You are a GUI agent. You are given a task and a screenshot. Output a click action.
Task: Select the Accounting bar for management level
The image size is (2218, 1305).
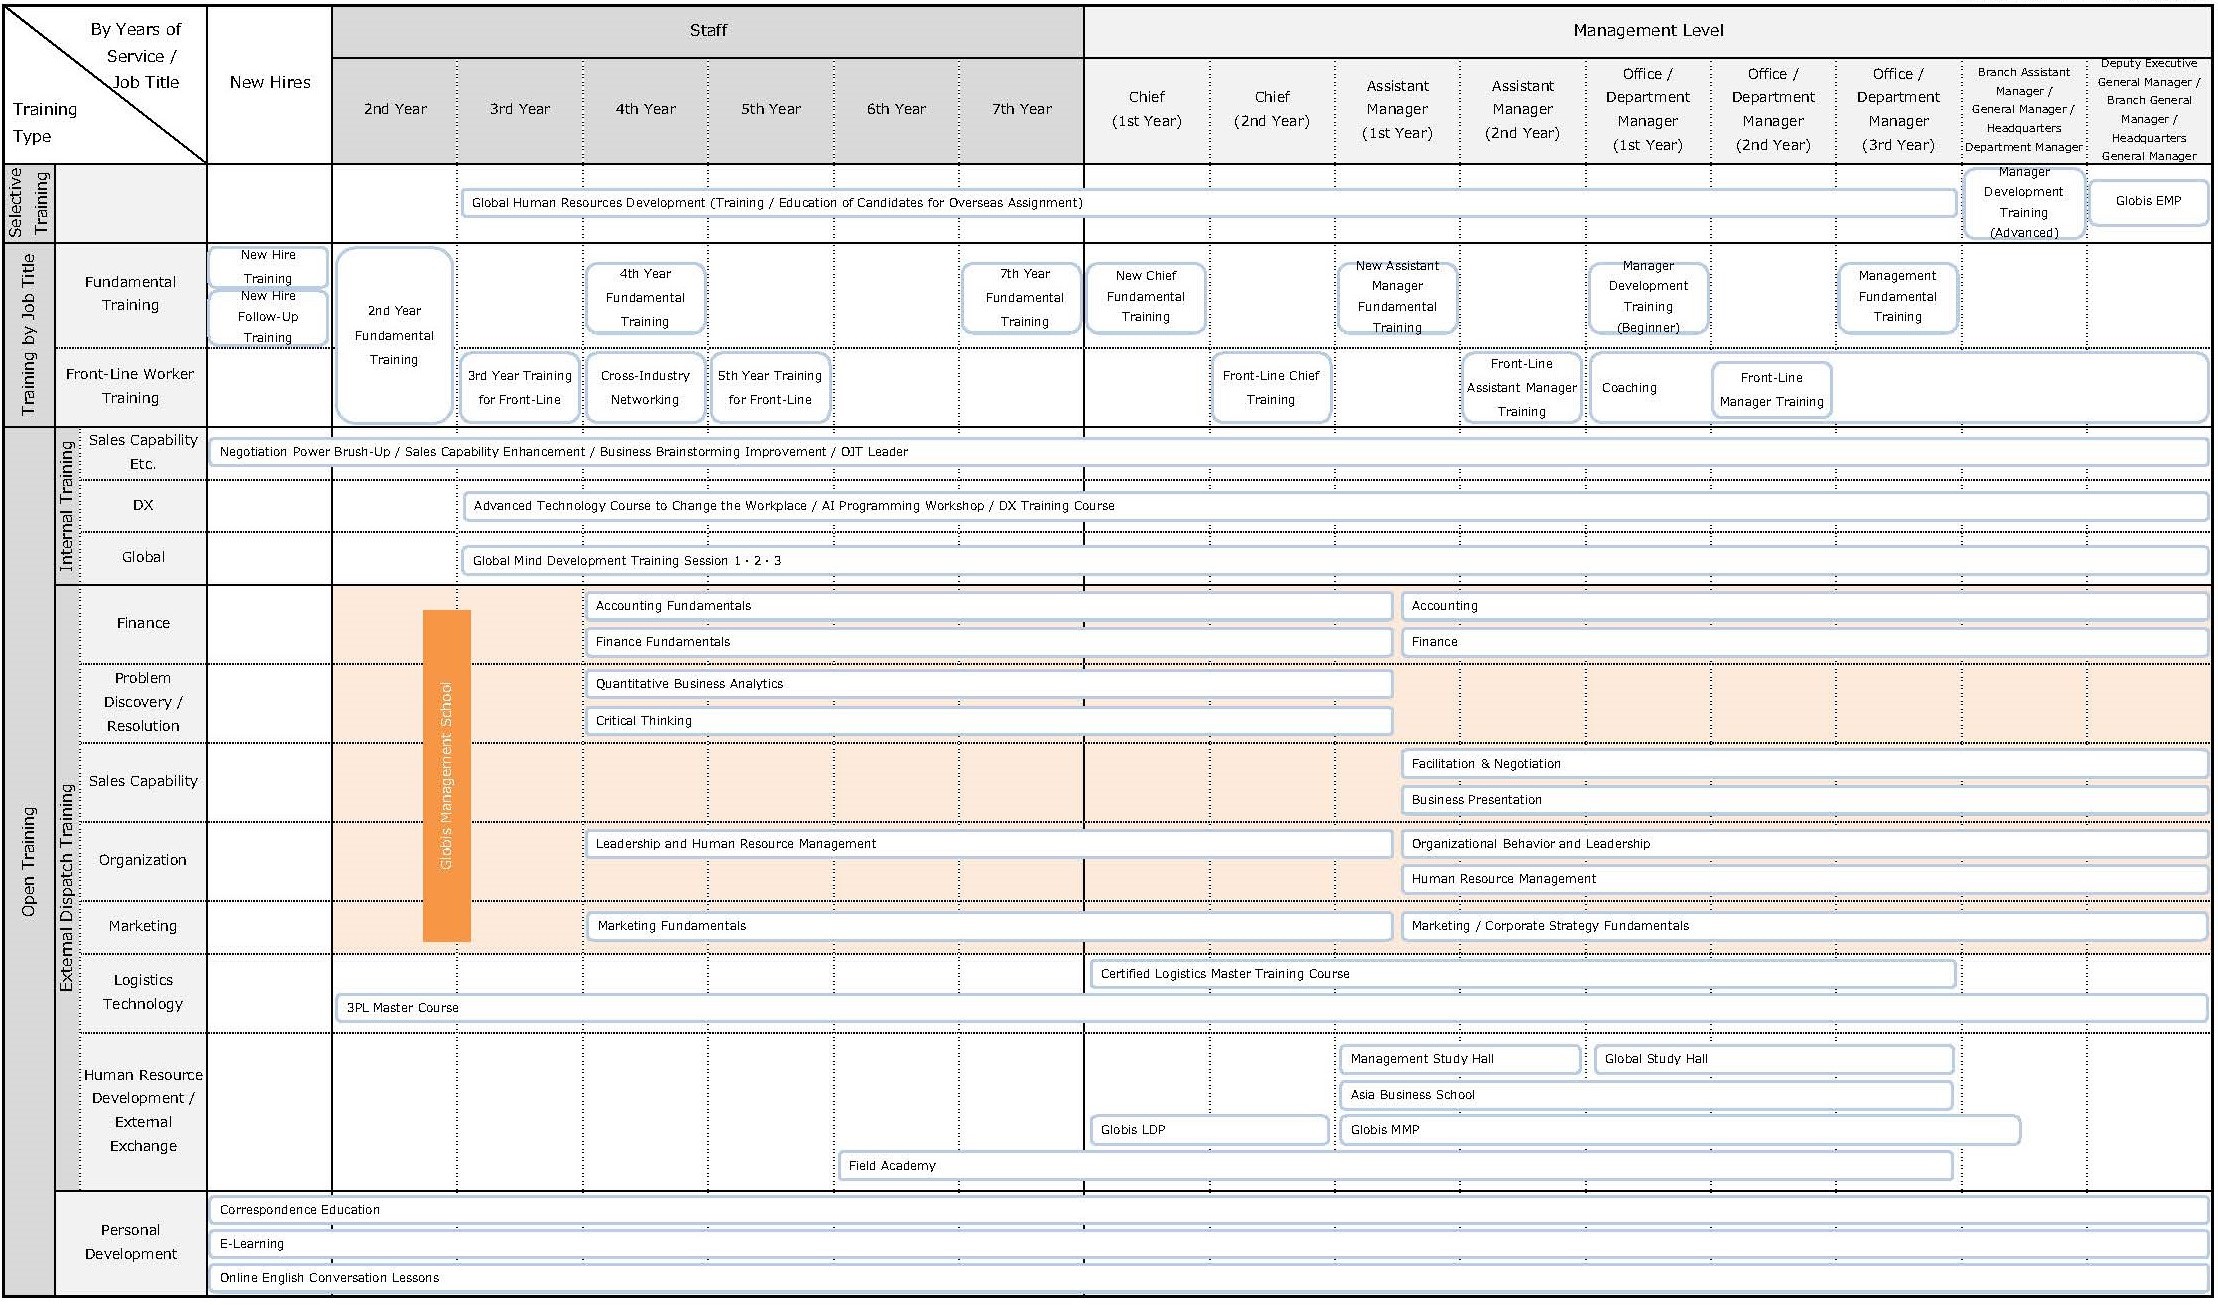pyautogui.click(x=1805, y=606)
